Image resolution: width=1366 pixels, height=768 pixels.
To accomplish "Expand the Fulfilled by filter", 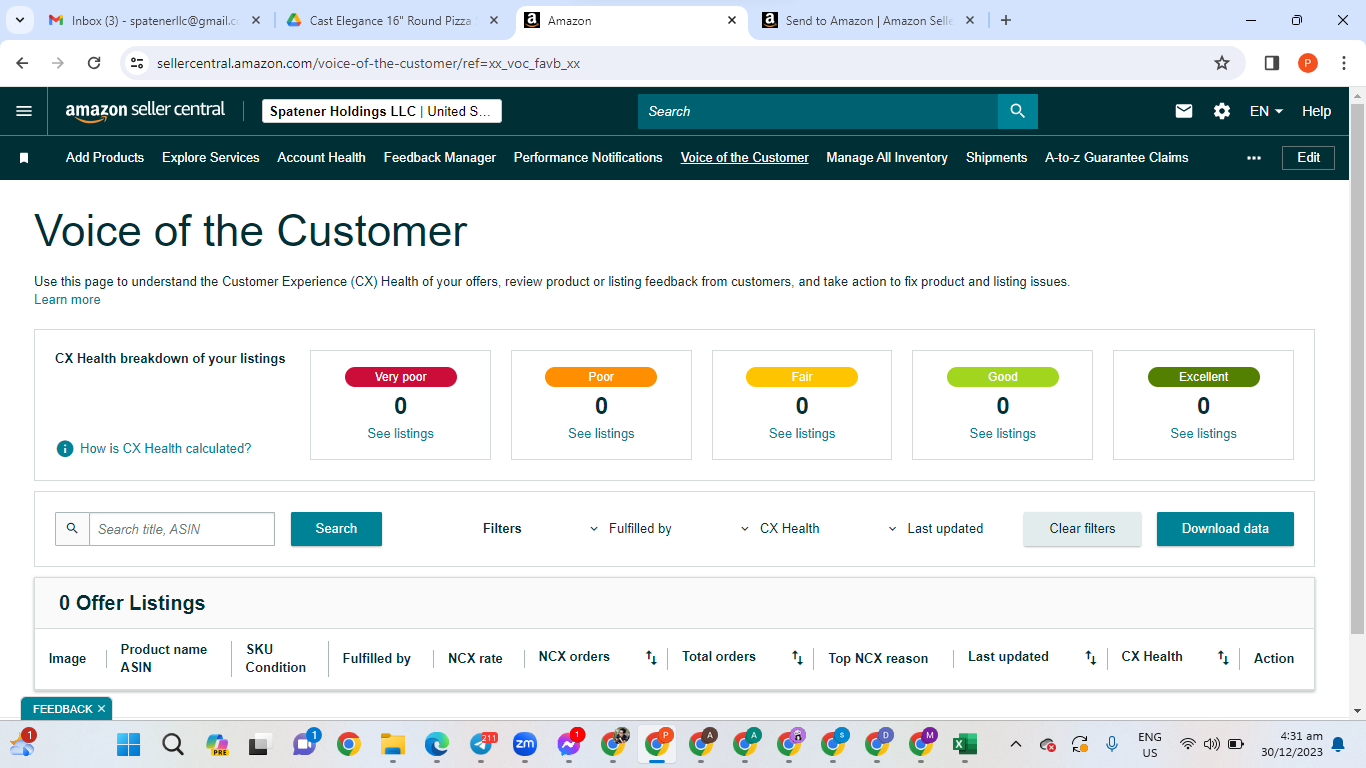I will click(630, 529).
